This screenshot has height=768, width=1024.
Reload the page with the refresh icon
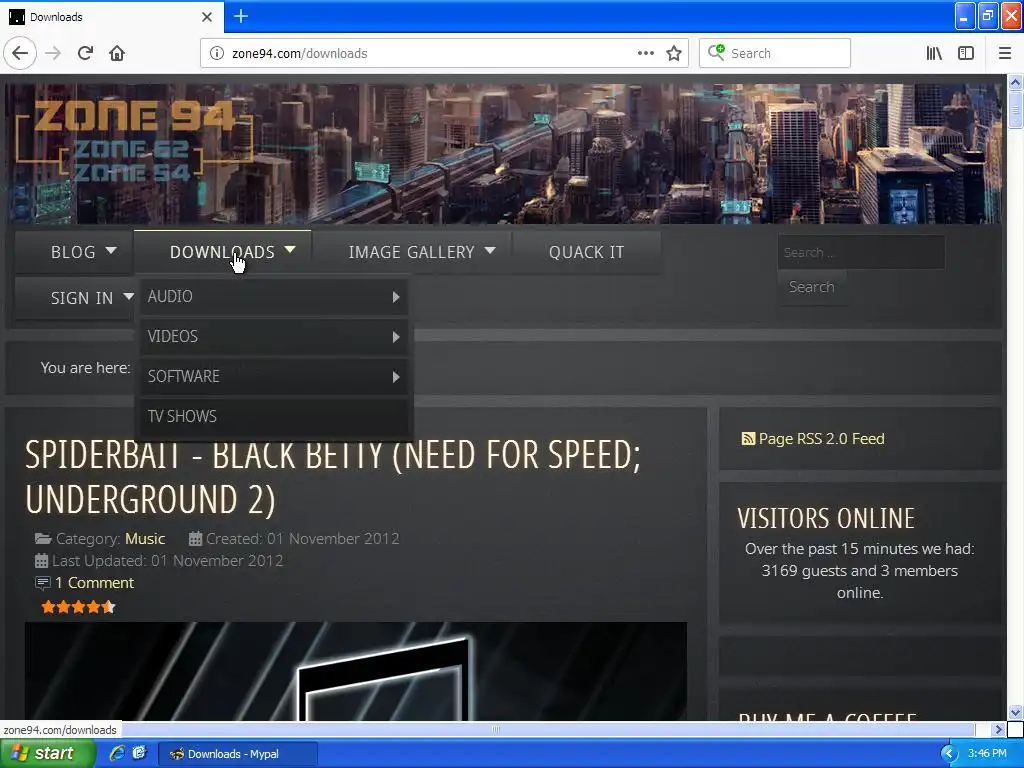point(85,53)
